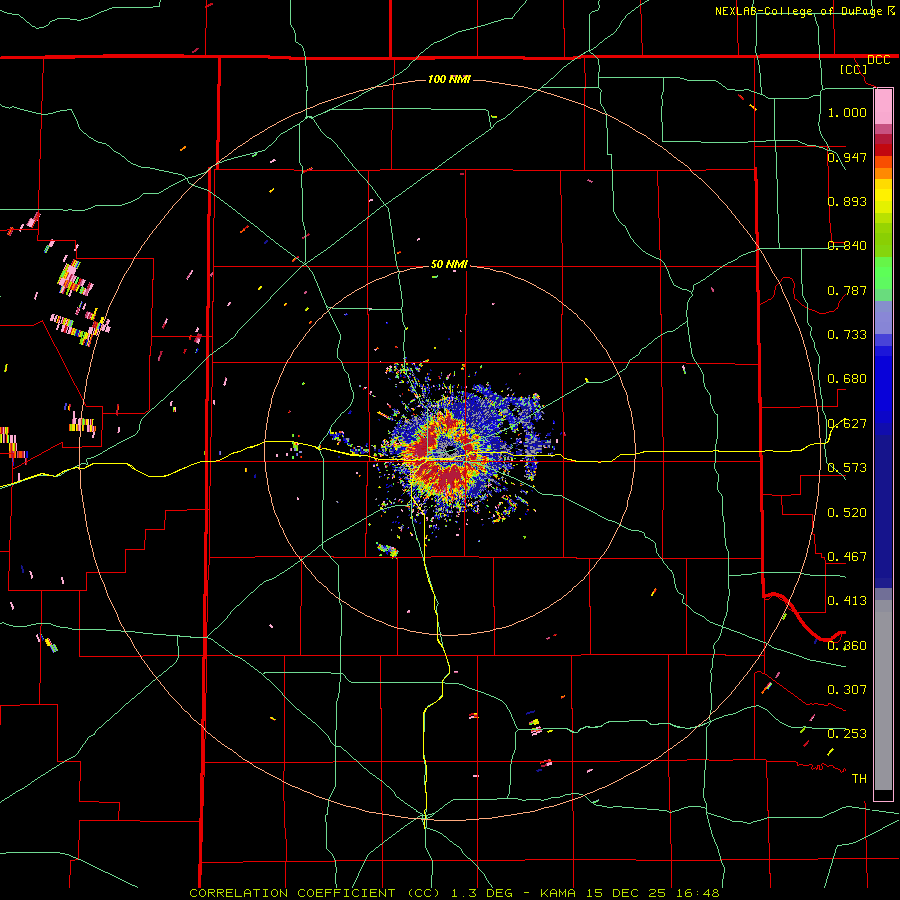Click the 0.733 scale value

(x=847, y=335)
